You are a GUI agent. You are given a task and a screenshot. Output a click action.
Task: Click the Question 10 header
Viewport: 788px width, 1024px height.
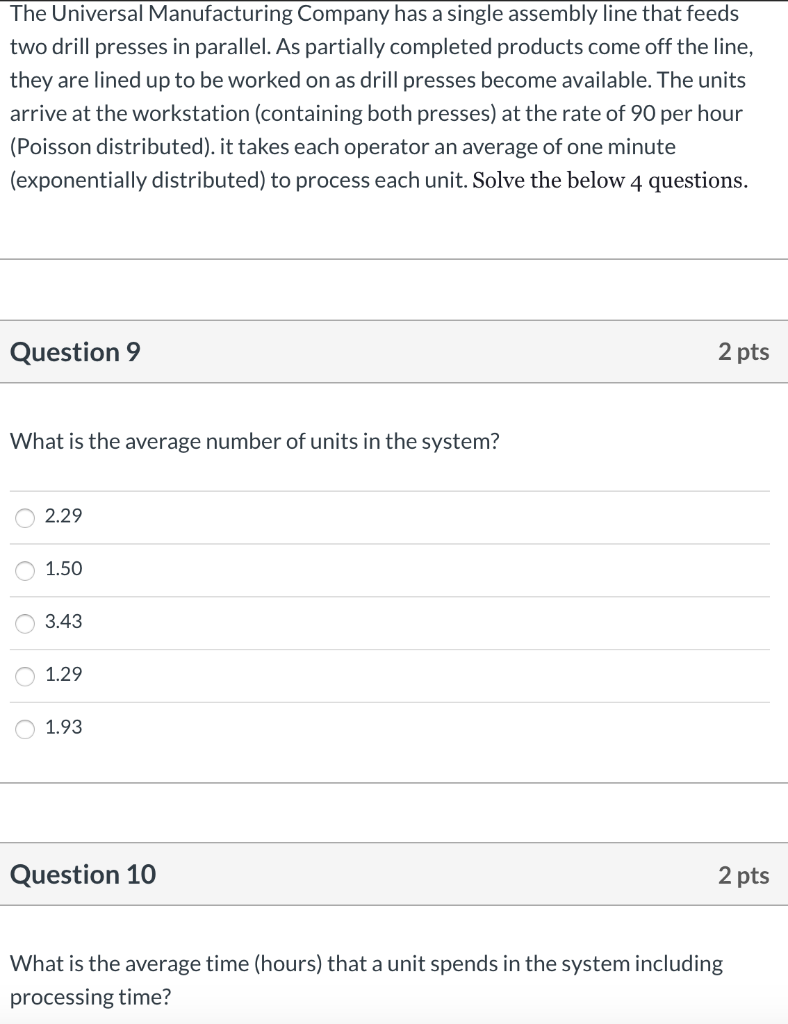tap(84, 875)
